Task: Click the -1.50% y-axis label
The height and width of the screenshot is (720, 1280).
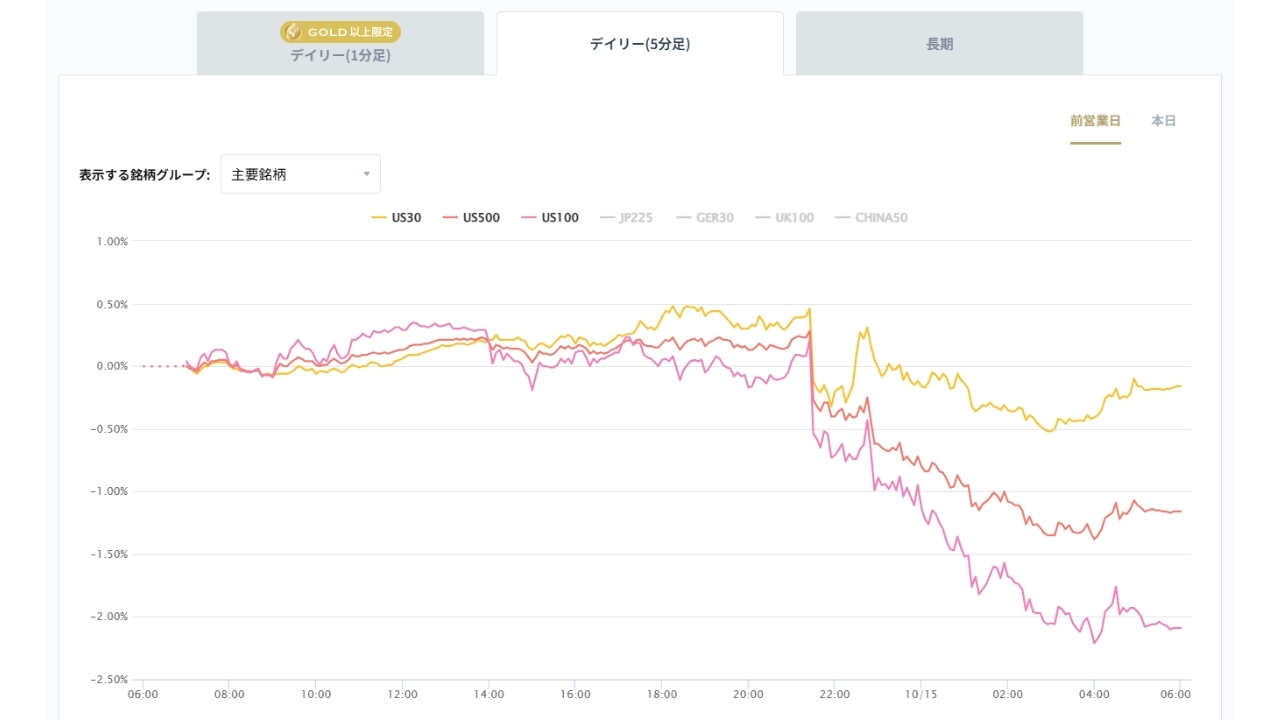Action: (x=111, y=555)
